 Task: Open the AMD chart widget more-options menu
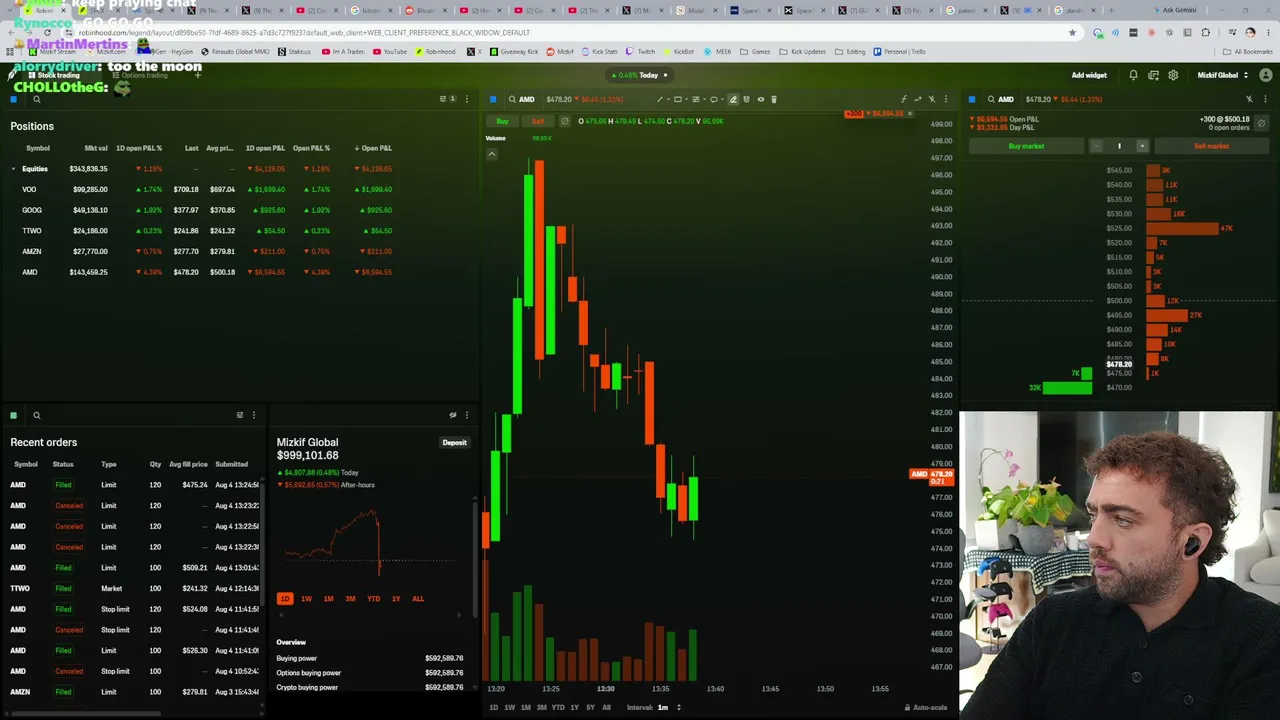[946, 99]
